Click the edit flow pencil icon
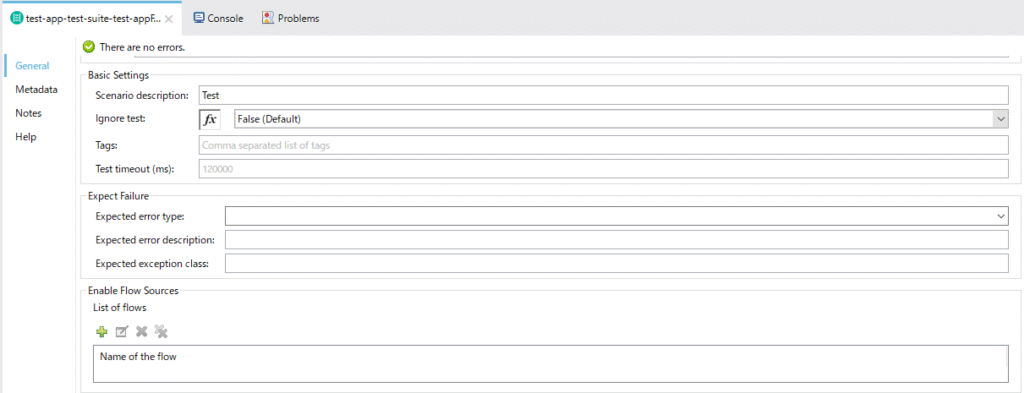 (x=121, y=332)
